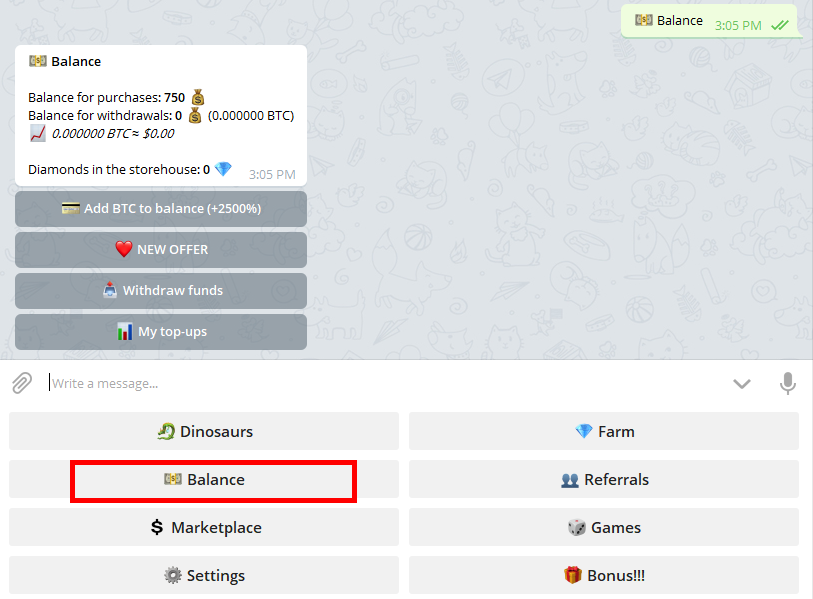Image resolution: width=813 pixels, height=599 pixels.
Task: Click the money bag beside purchases balance
Action: click(x=198, y=97)
